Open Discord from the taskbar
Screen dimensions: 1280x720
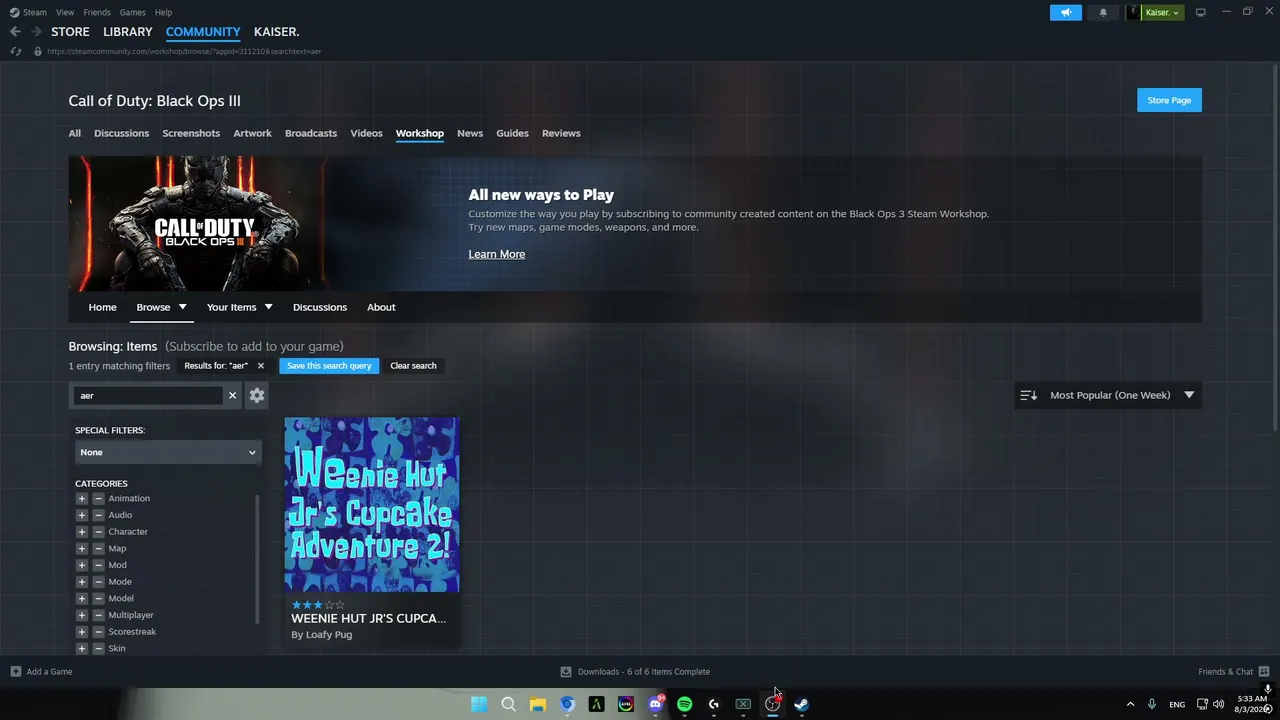(655, 704)
